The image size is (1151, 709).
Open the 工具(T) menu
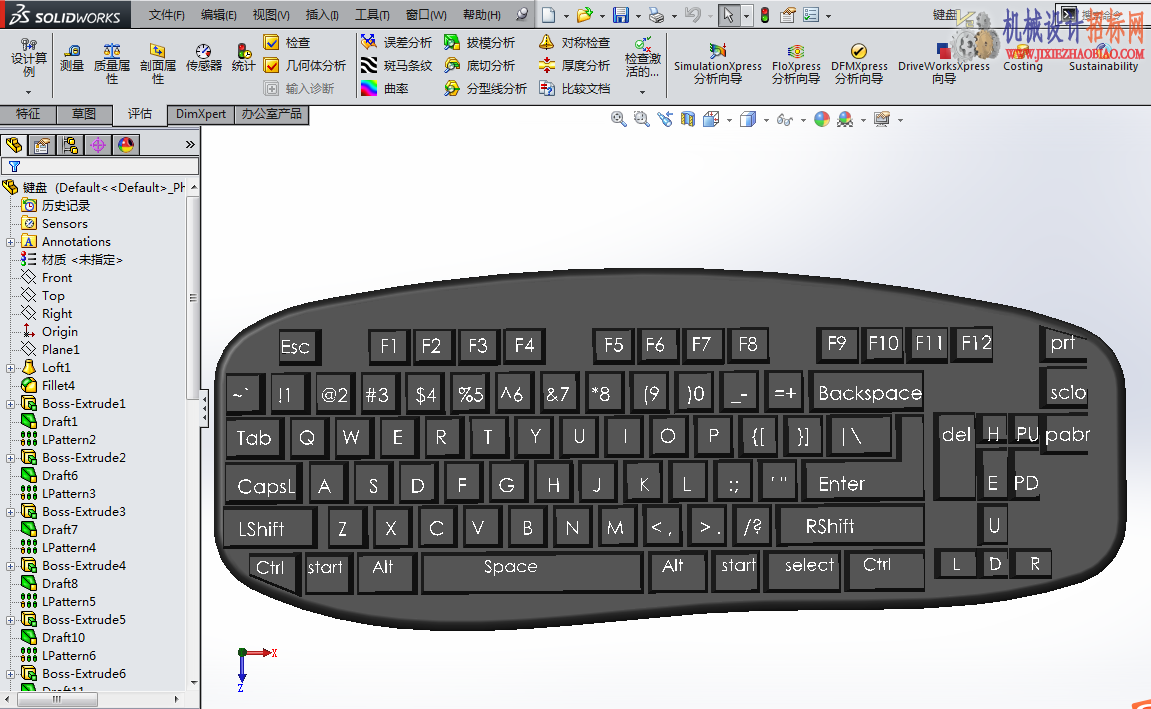click(x=372, y=15)
